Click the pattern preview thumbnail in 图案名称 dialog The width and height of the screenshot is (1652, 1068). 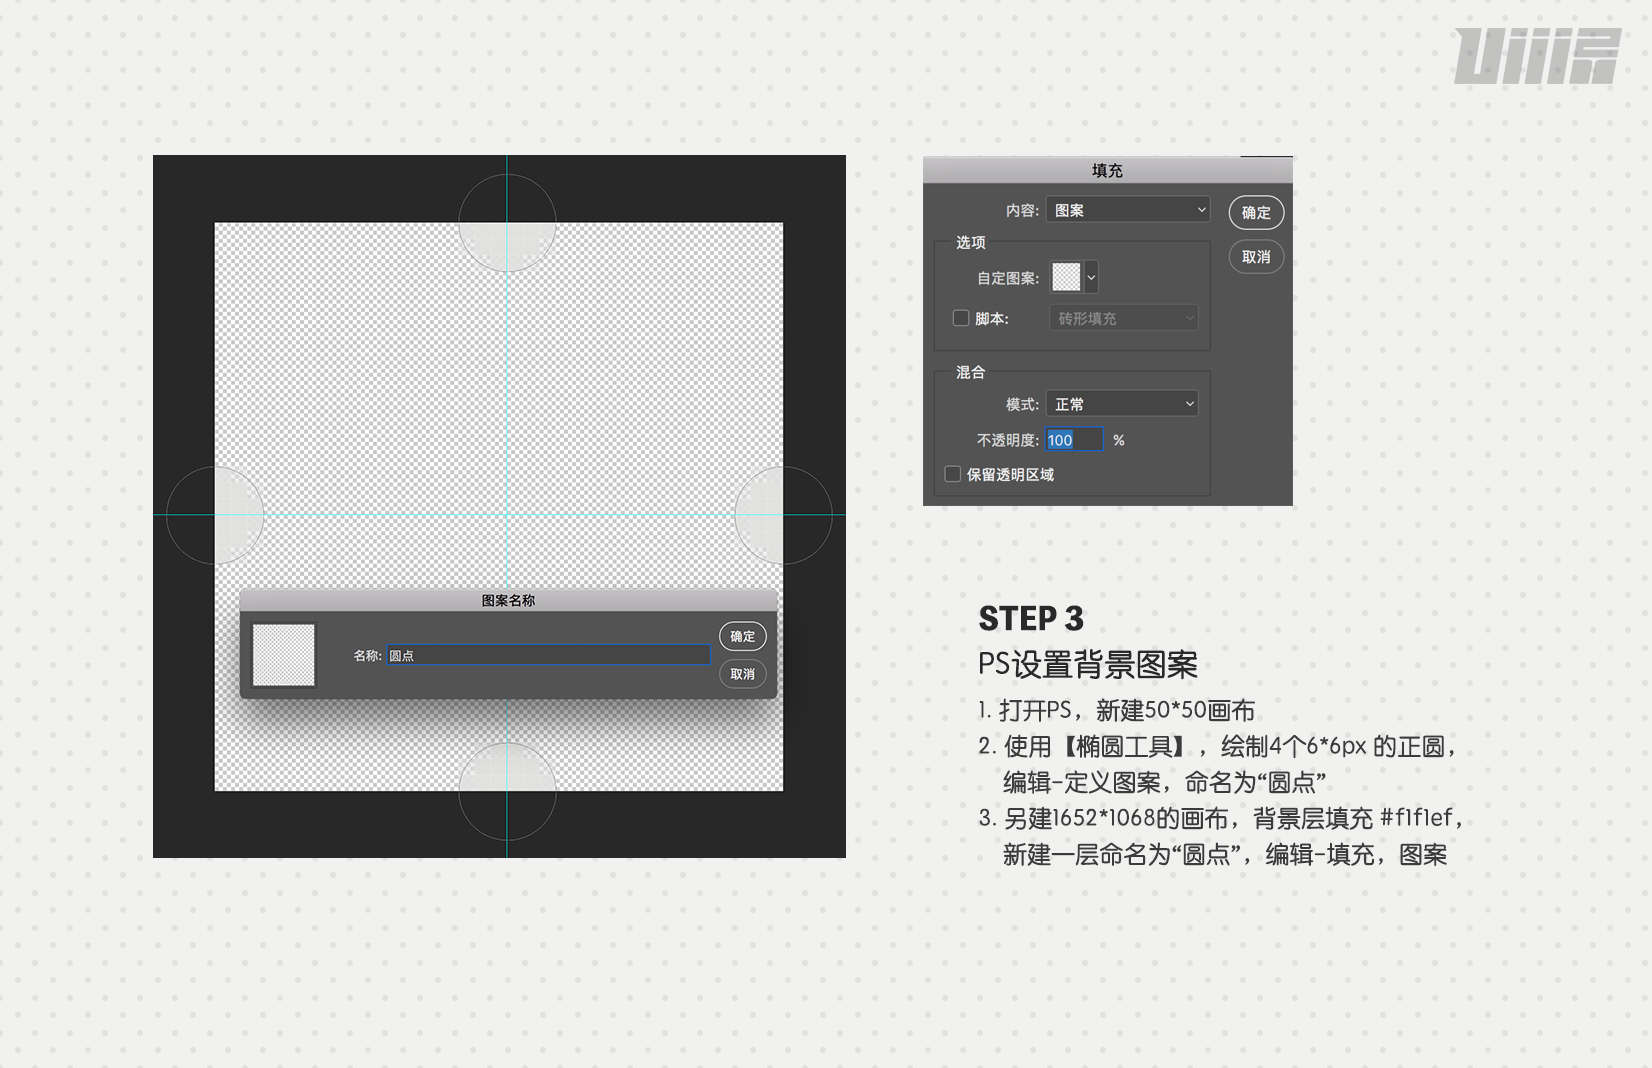click(x=284, y=655)
